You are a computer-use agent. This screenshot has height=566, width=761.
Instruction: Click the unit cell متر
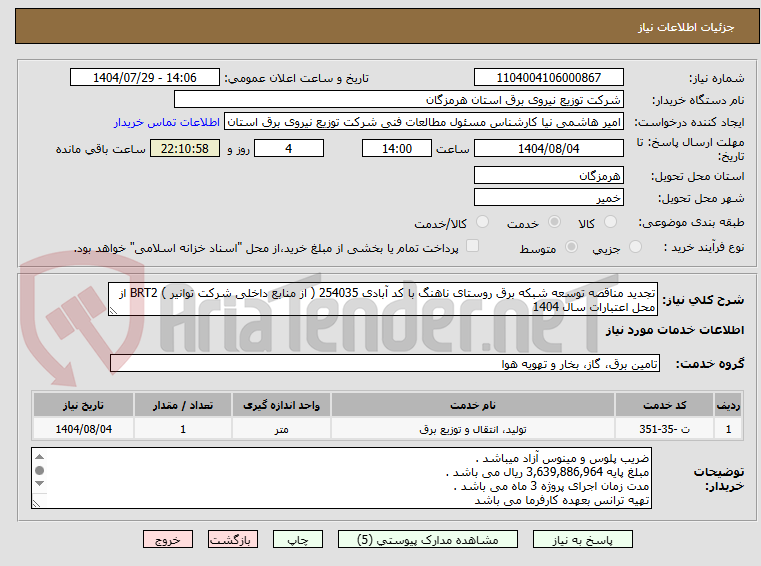281,429
